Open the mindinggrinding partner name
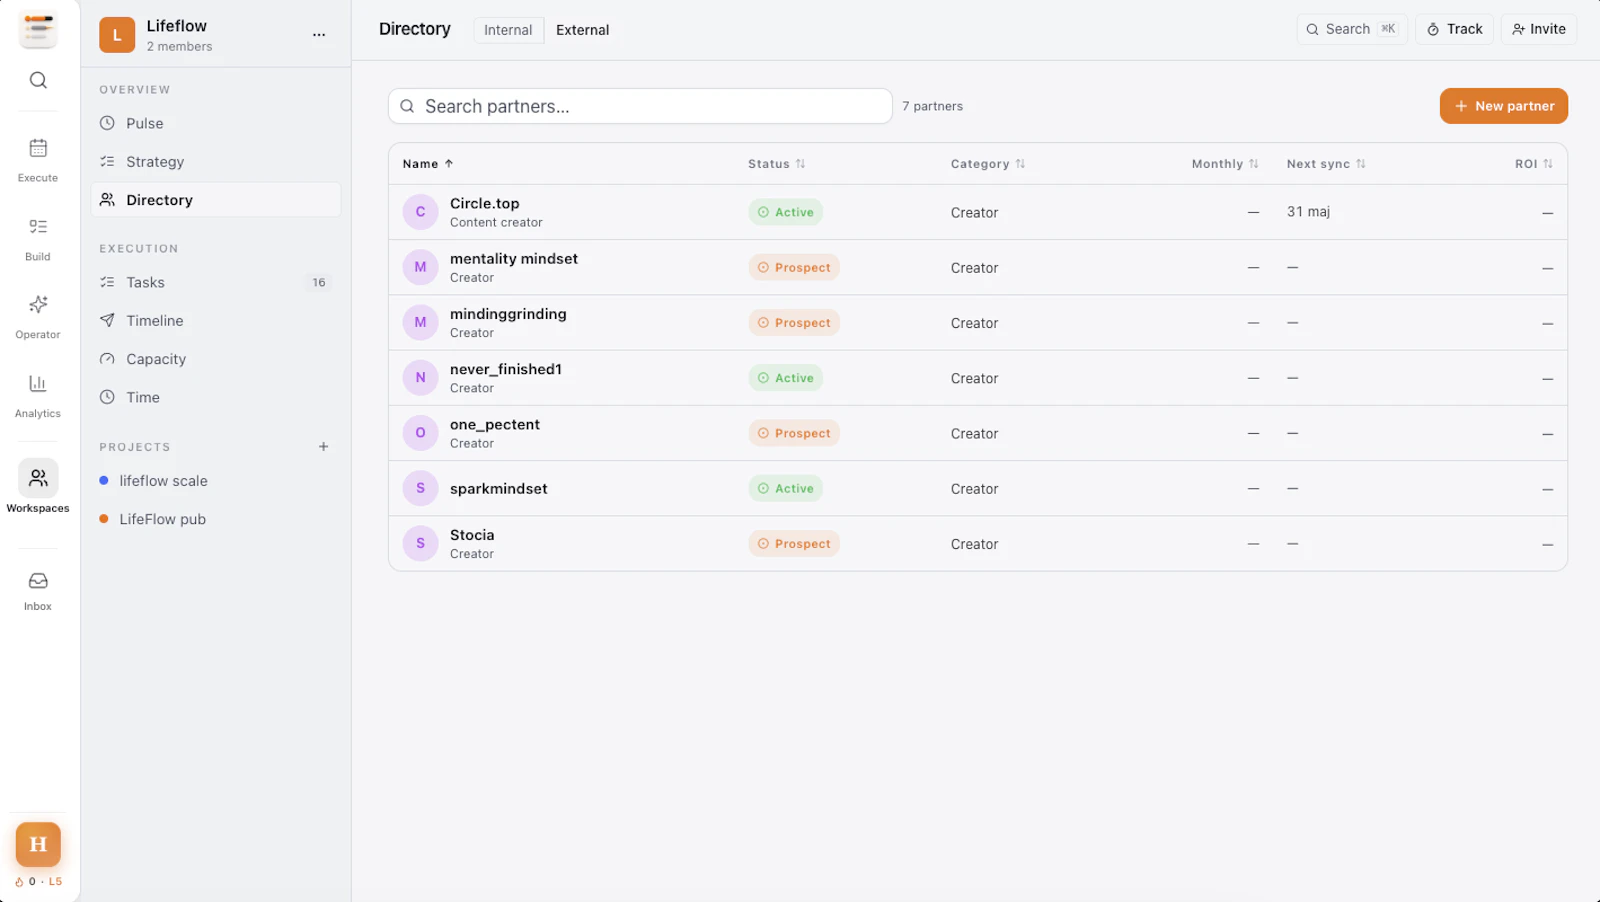 508,314
